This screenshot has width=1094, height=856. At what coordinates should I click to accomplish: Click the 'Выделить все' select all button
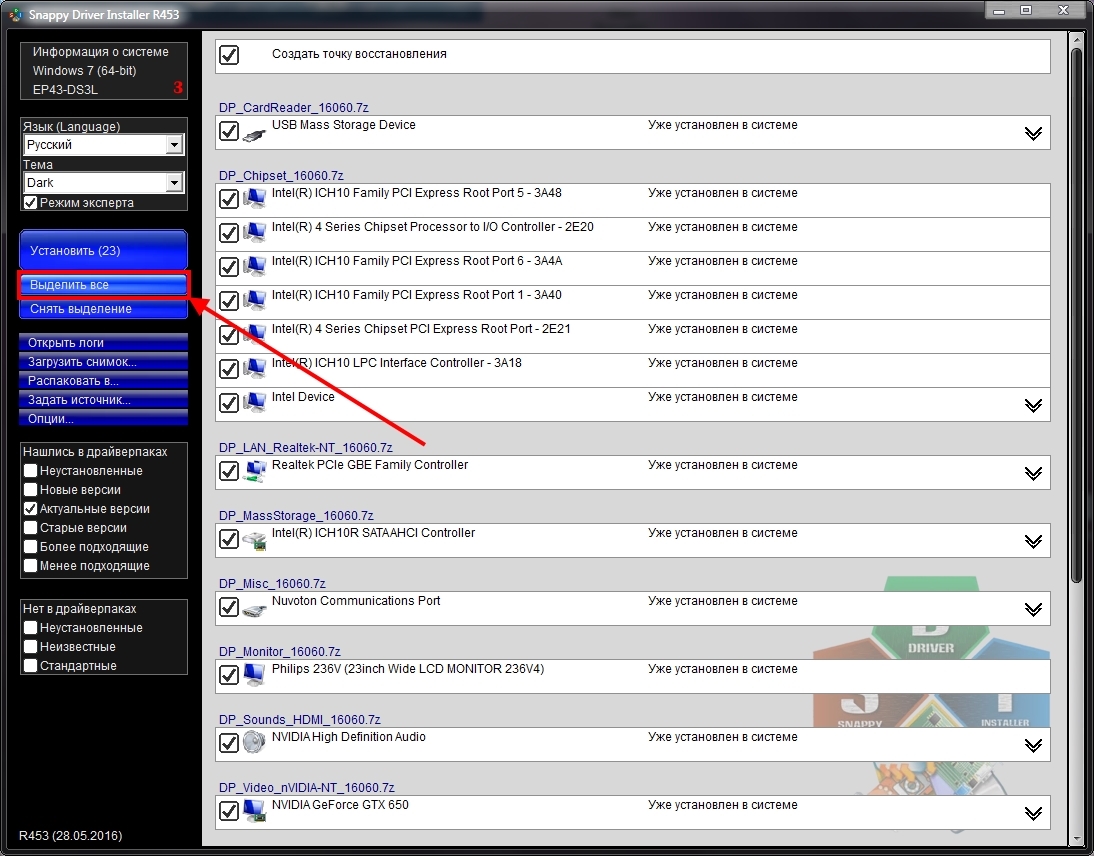pyautogui.click(x=103, y=285)
